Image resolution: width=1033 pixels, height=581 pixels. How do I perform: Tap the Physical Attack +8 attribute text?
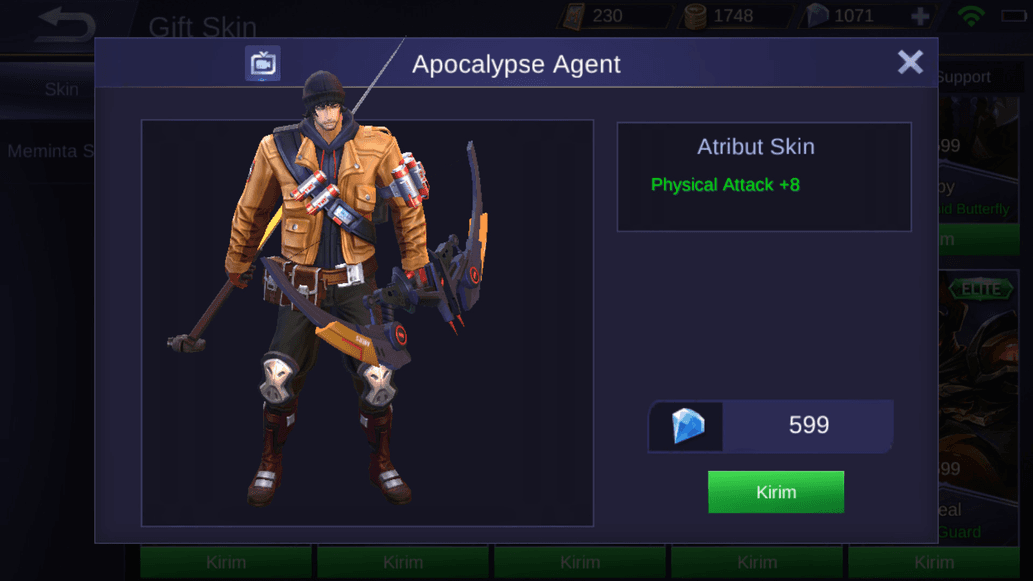(x=725, y=185)
